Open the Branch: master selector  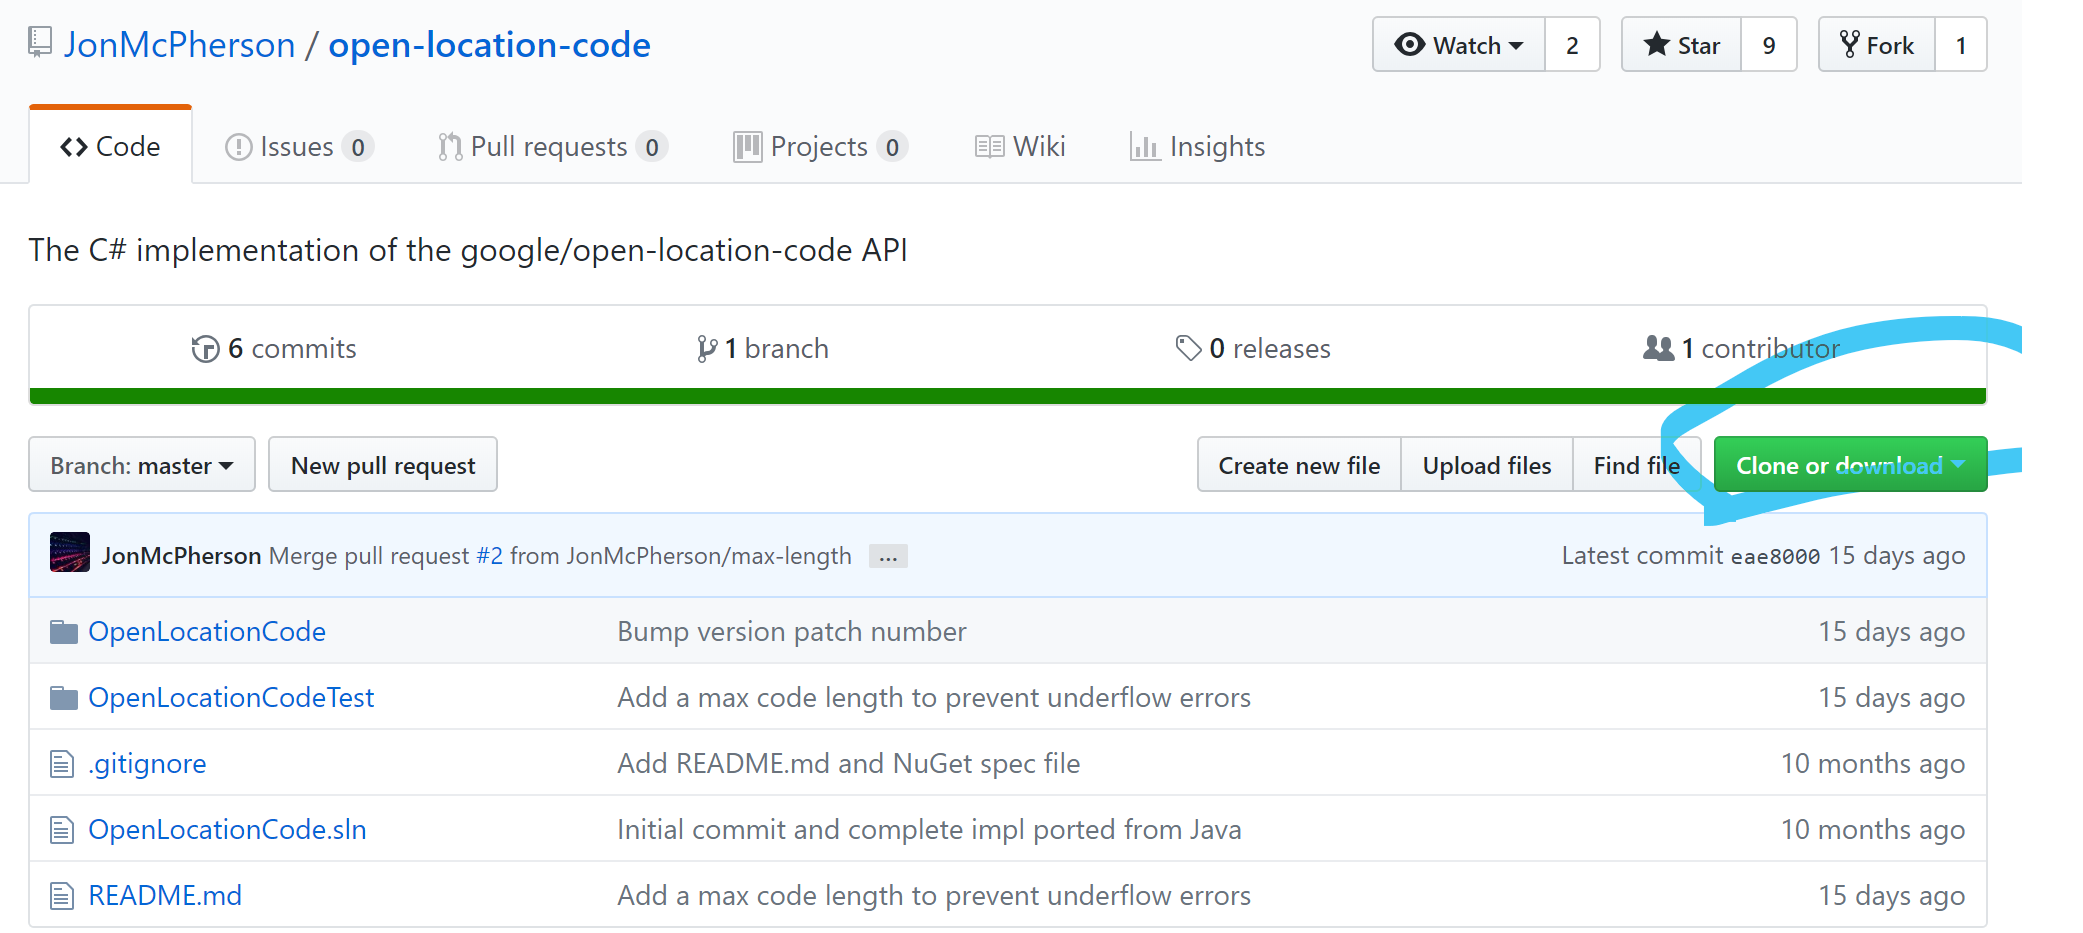141,464
